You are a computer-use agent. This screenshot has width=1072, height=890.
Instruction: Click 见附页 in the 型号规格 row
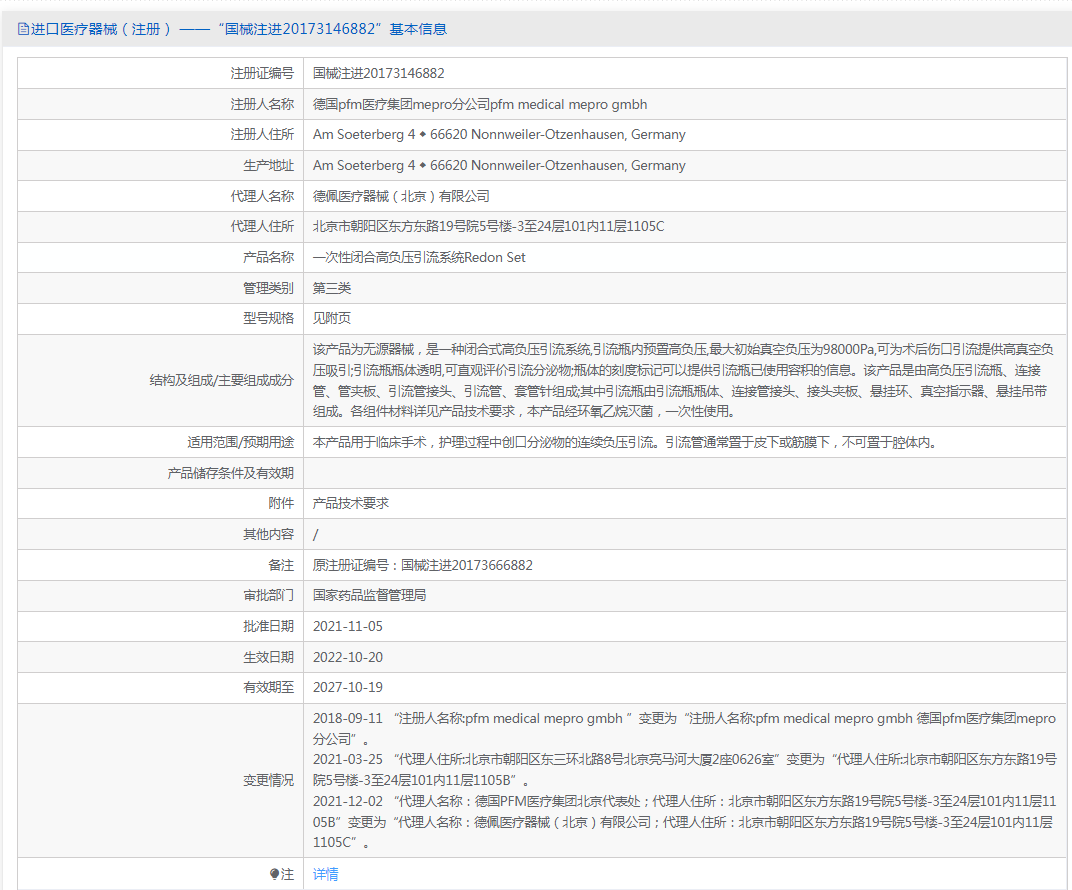click(x=332, y=319)
